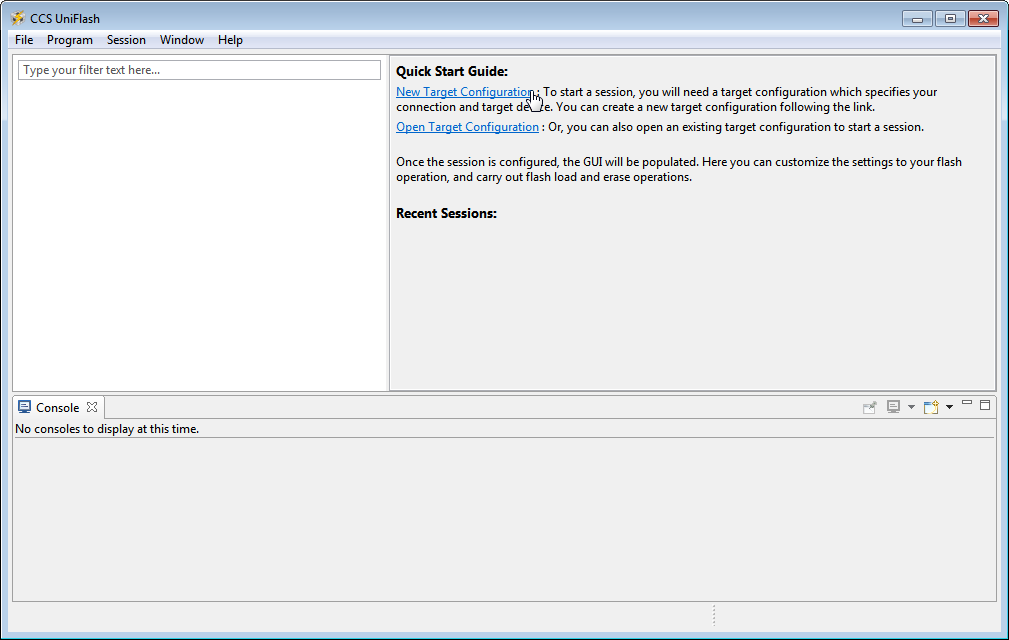Viewport: 1009px width, 640px height.
Task: Open the Open Console dropdown arrow
Action: pos(948,406)
